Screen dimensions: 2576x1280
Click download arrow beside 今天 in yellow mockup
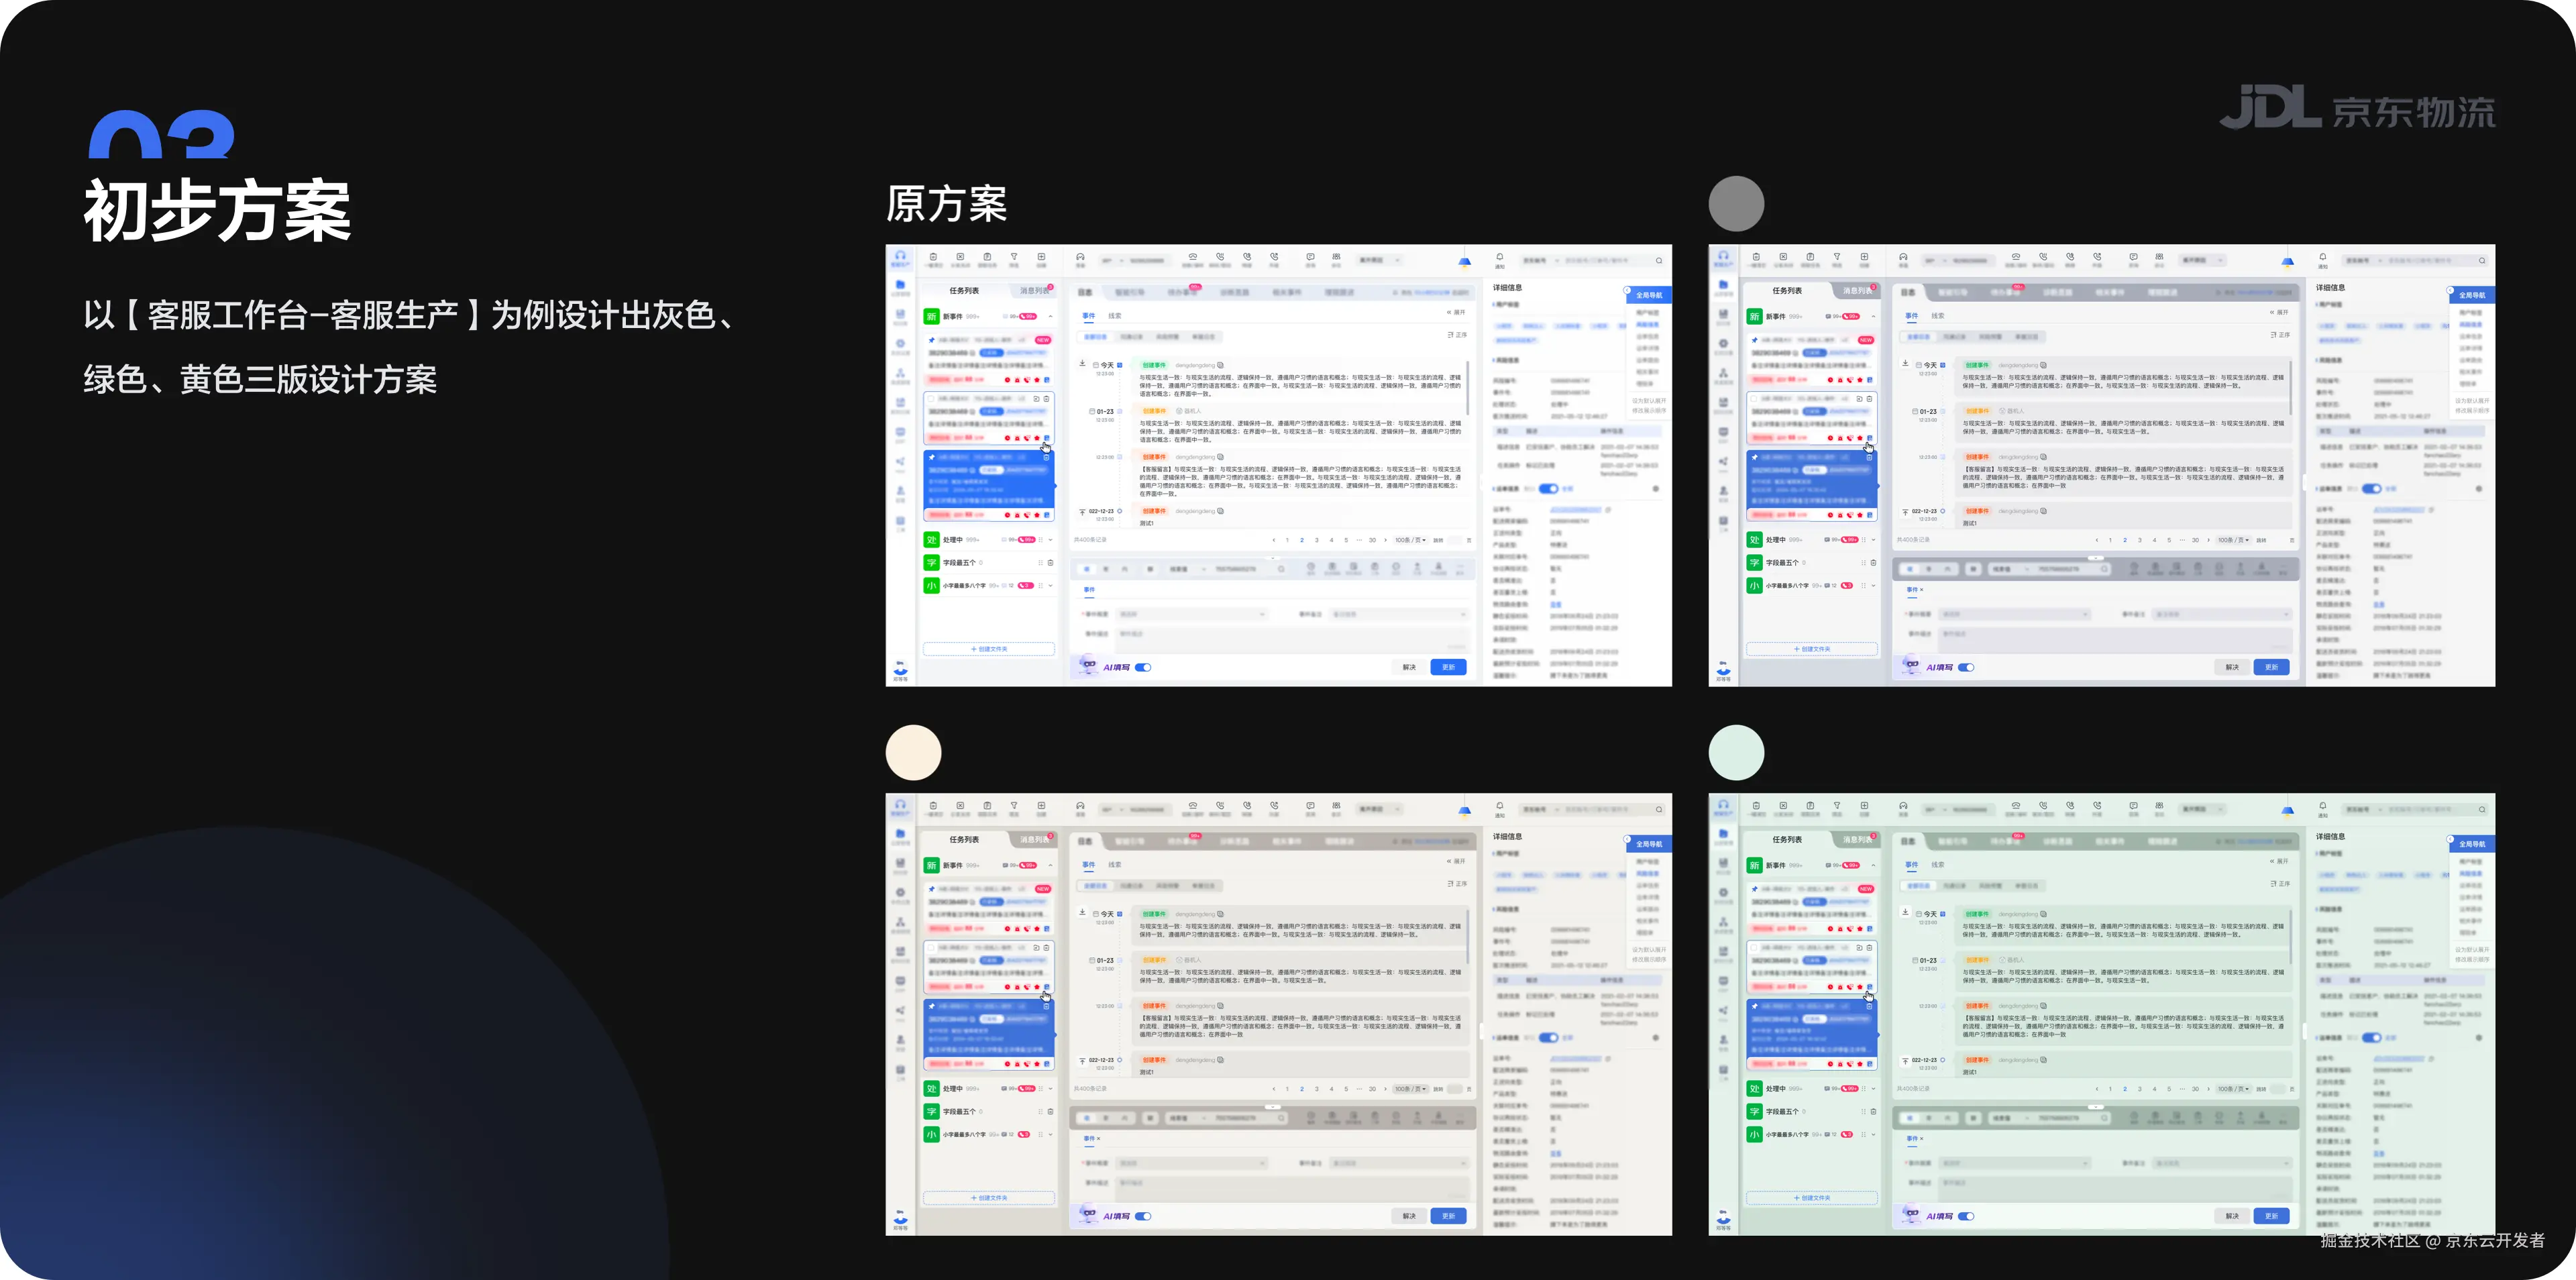(x=1082, y=912)
